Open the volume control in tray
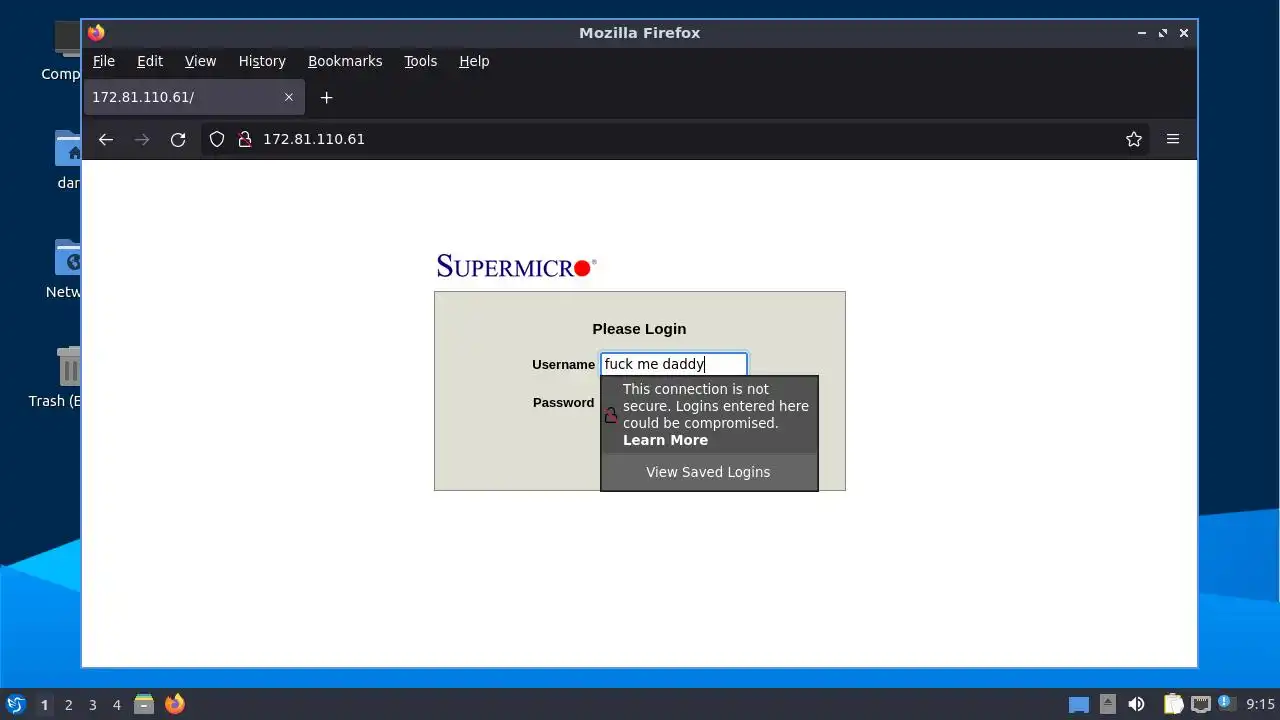1280x720 pixels. point(1137,704)
